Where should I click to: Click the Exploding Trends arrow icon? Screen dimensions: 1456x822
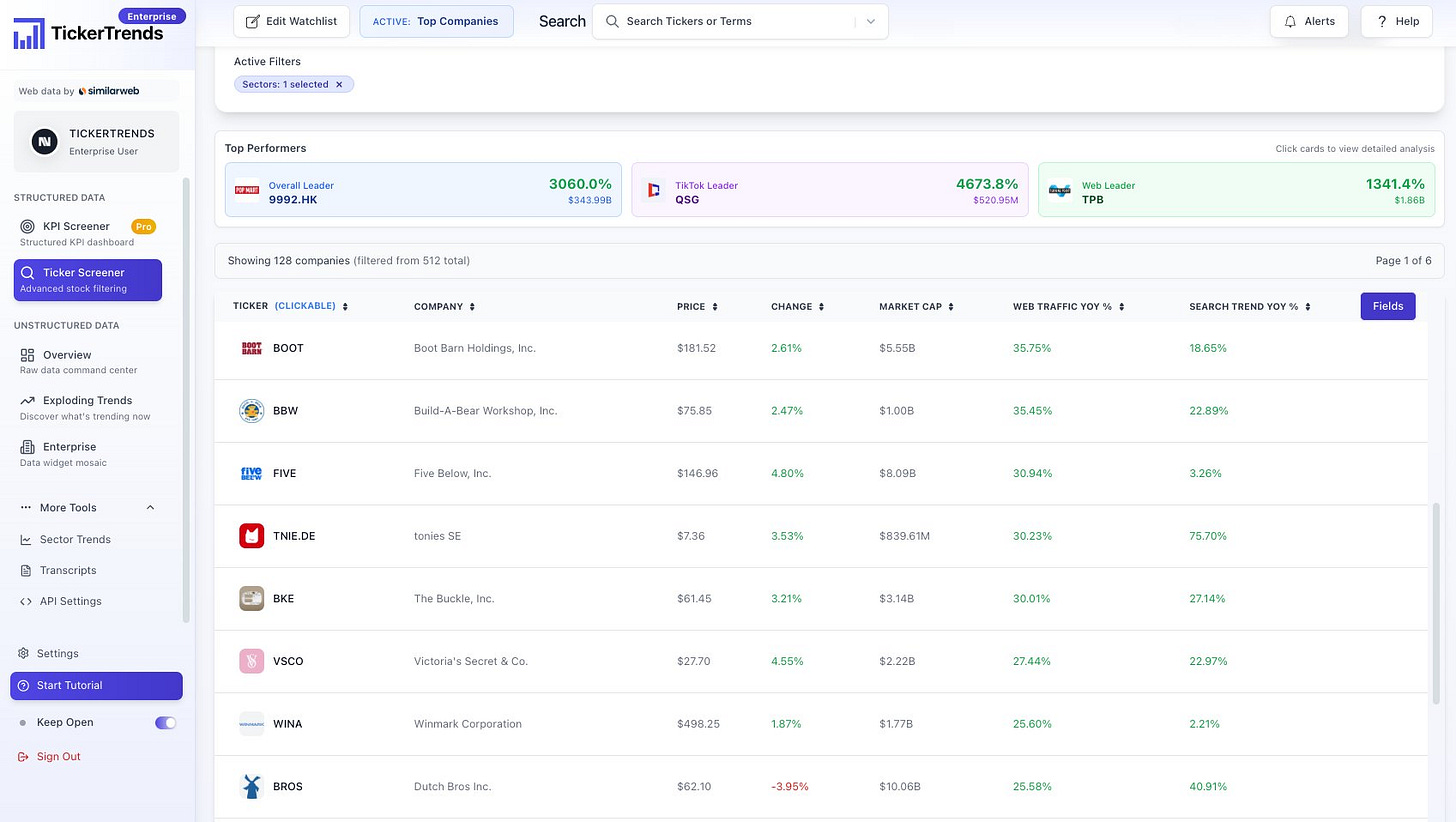pos(27,400)
